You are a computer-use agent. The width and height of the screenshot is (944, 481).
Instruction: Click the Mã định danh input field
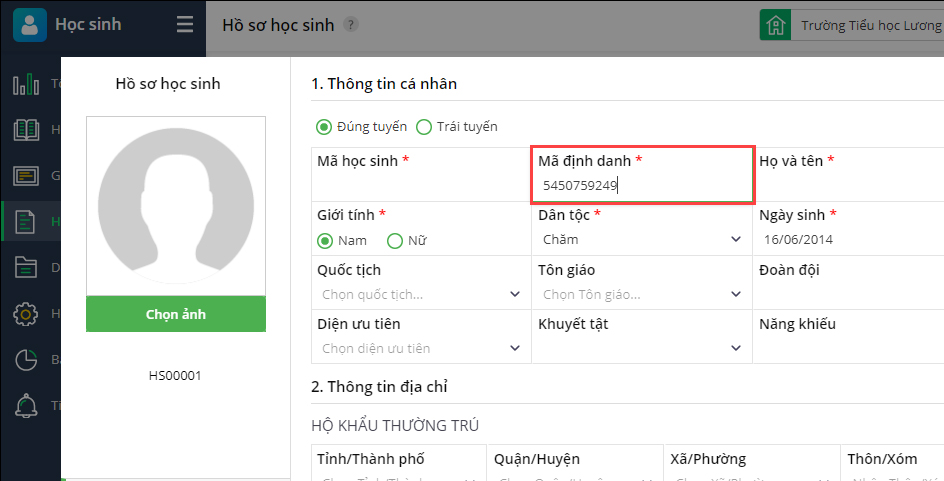pyautogui.click(x=642, y=185)
